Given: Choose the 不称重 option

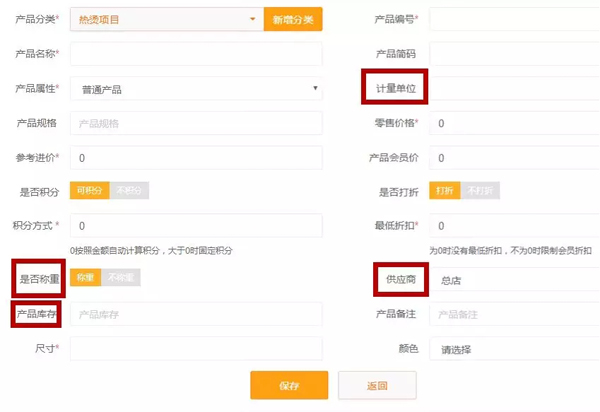Looking at the screenshot, I should [122, 278].
